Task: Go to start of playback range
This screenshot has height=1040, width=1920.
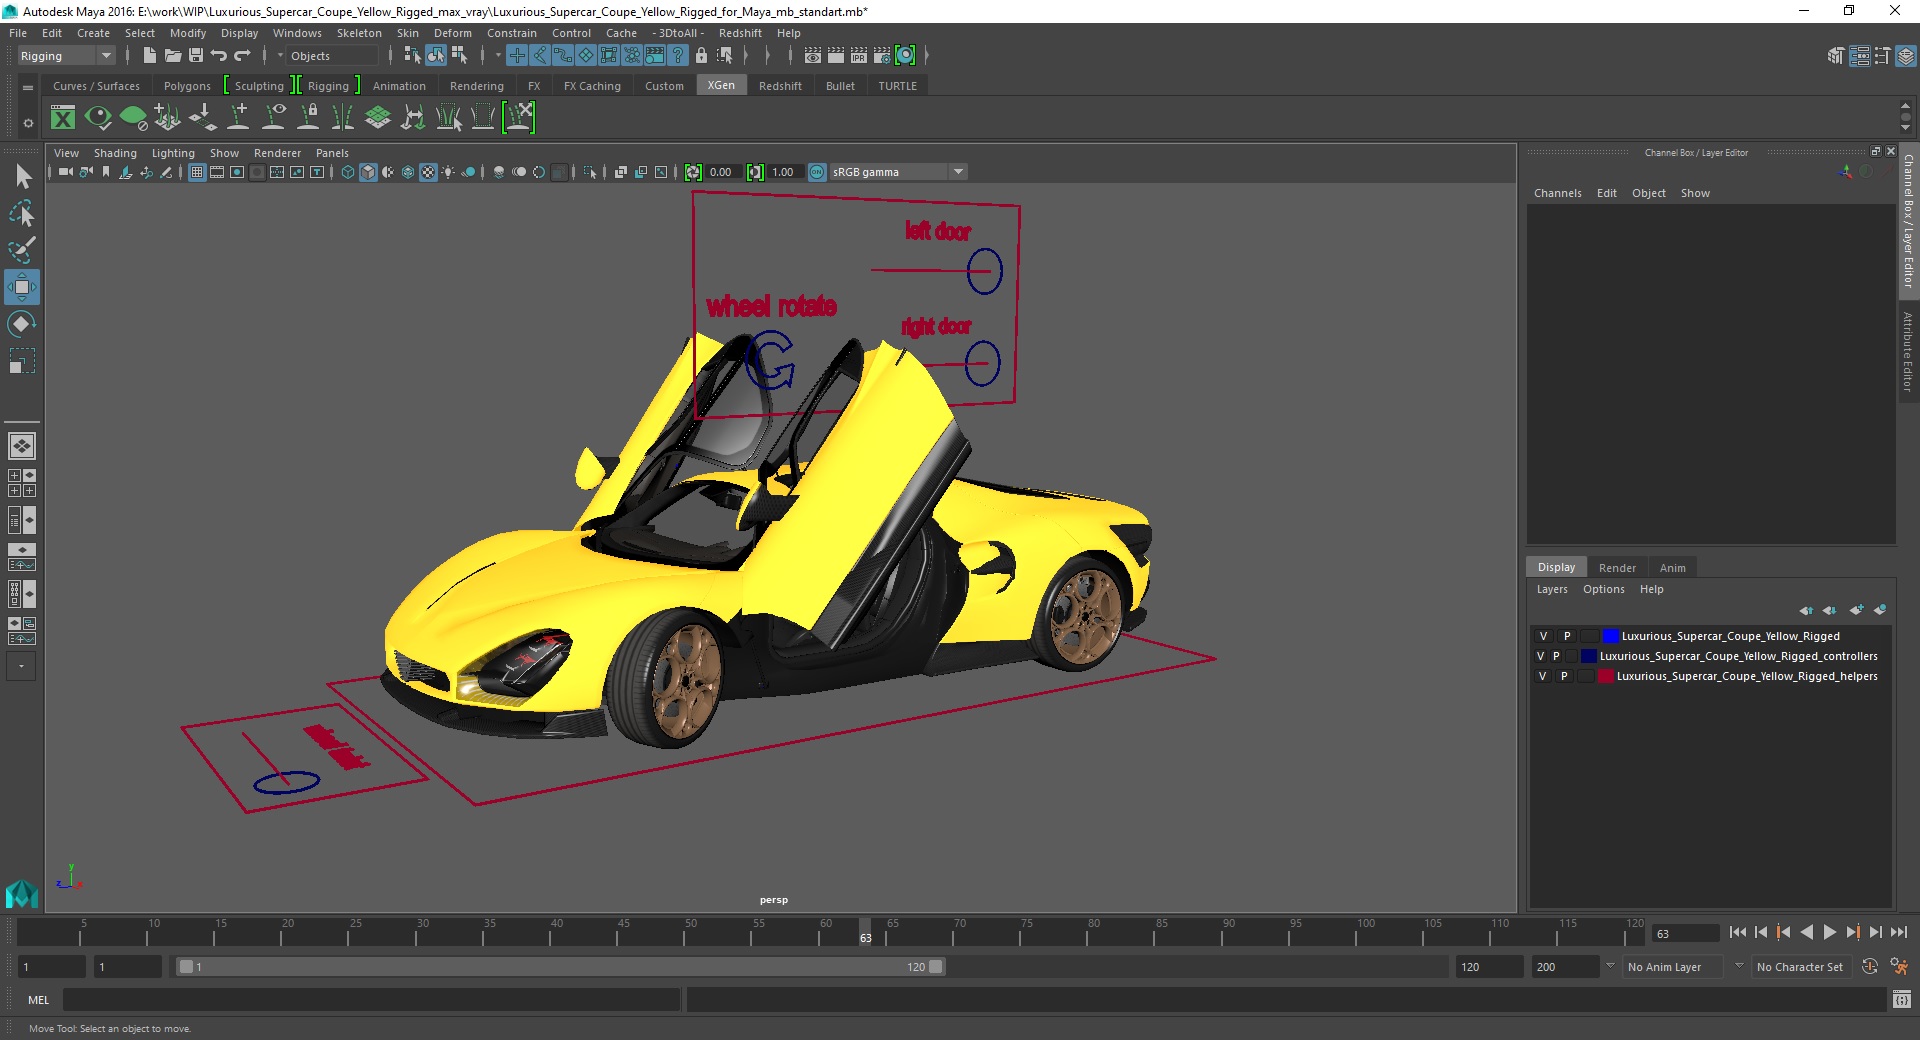Action: click(x=1738, y=932)
